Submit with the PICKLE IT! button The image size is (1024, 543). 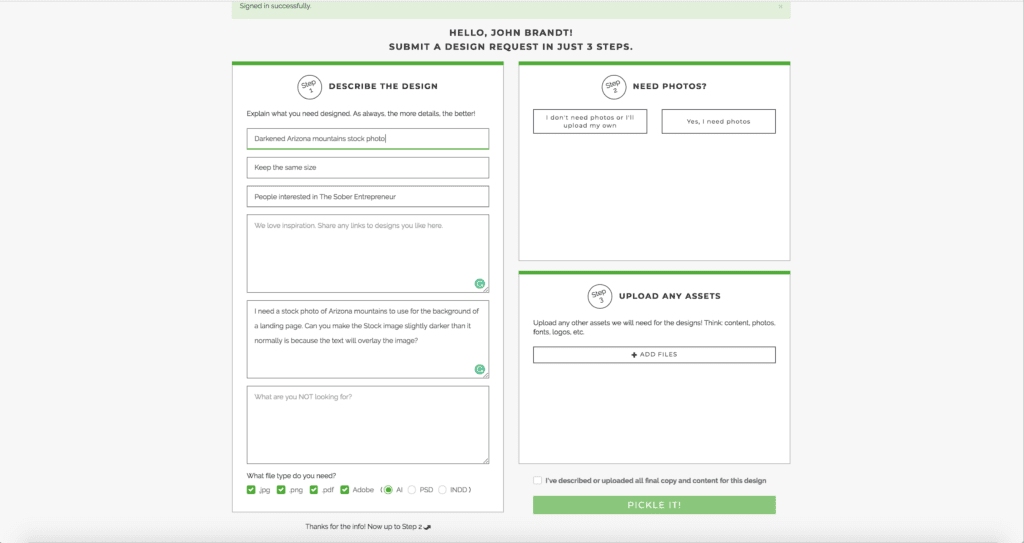coord(654,505)
